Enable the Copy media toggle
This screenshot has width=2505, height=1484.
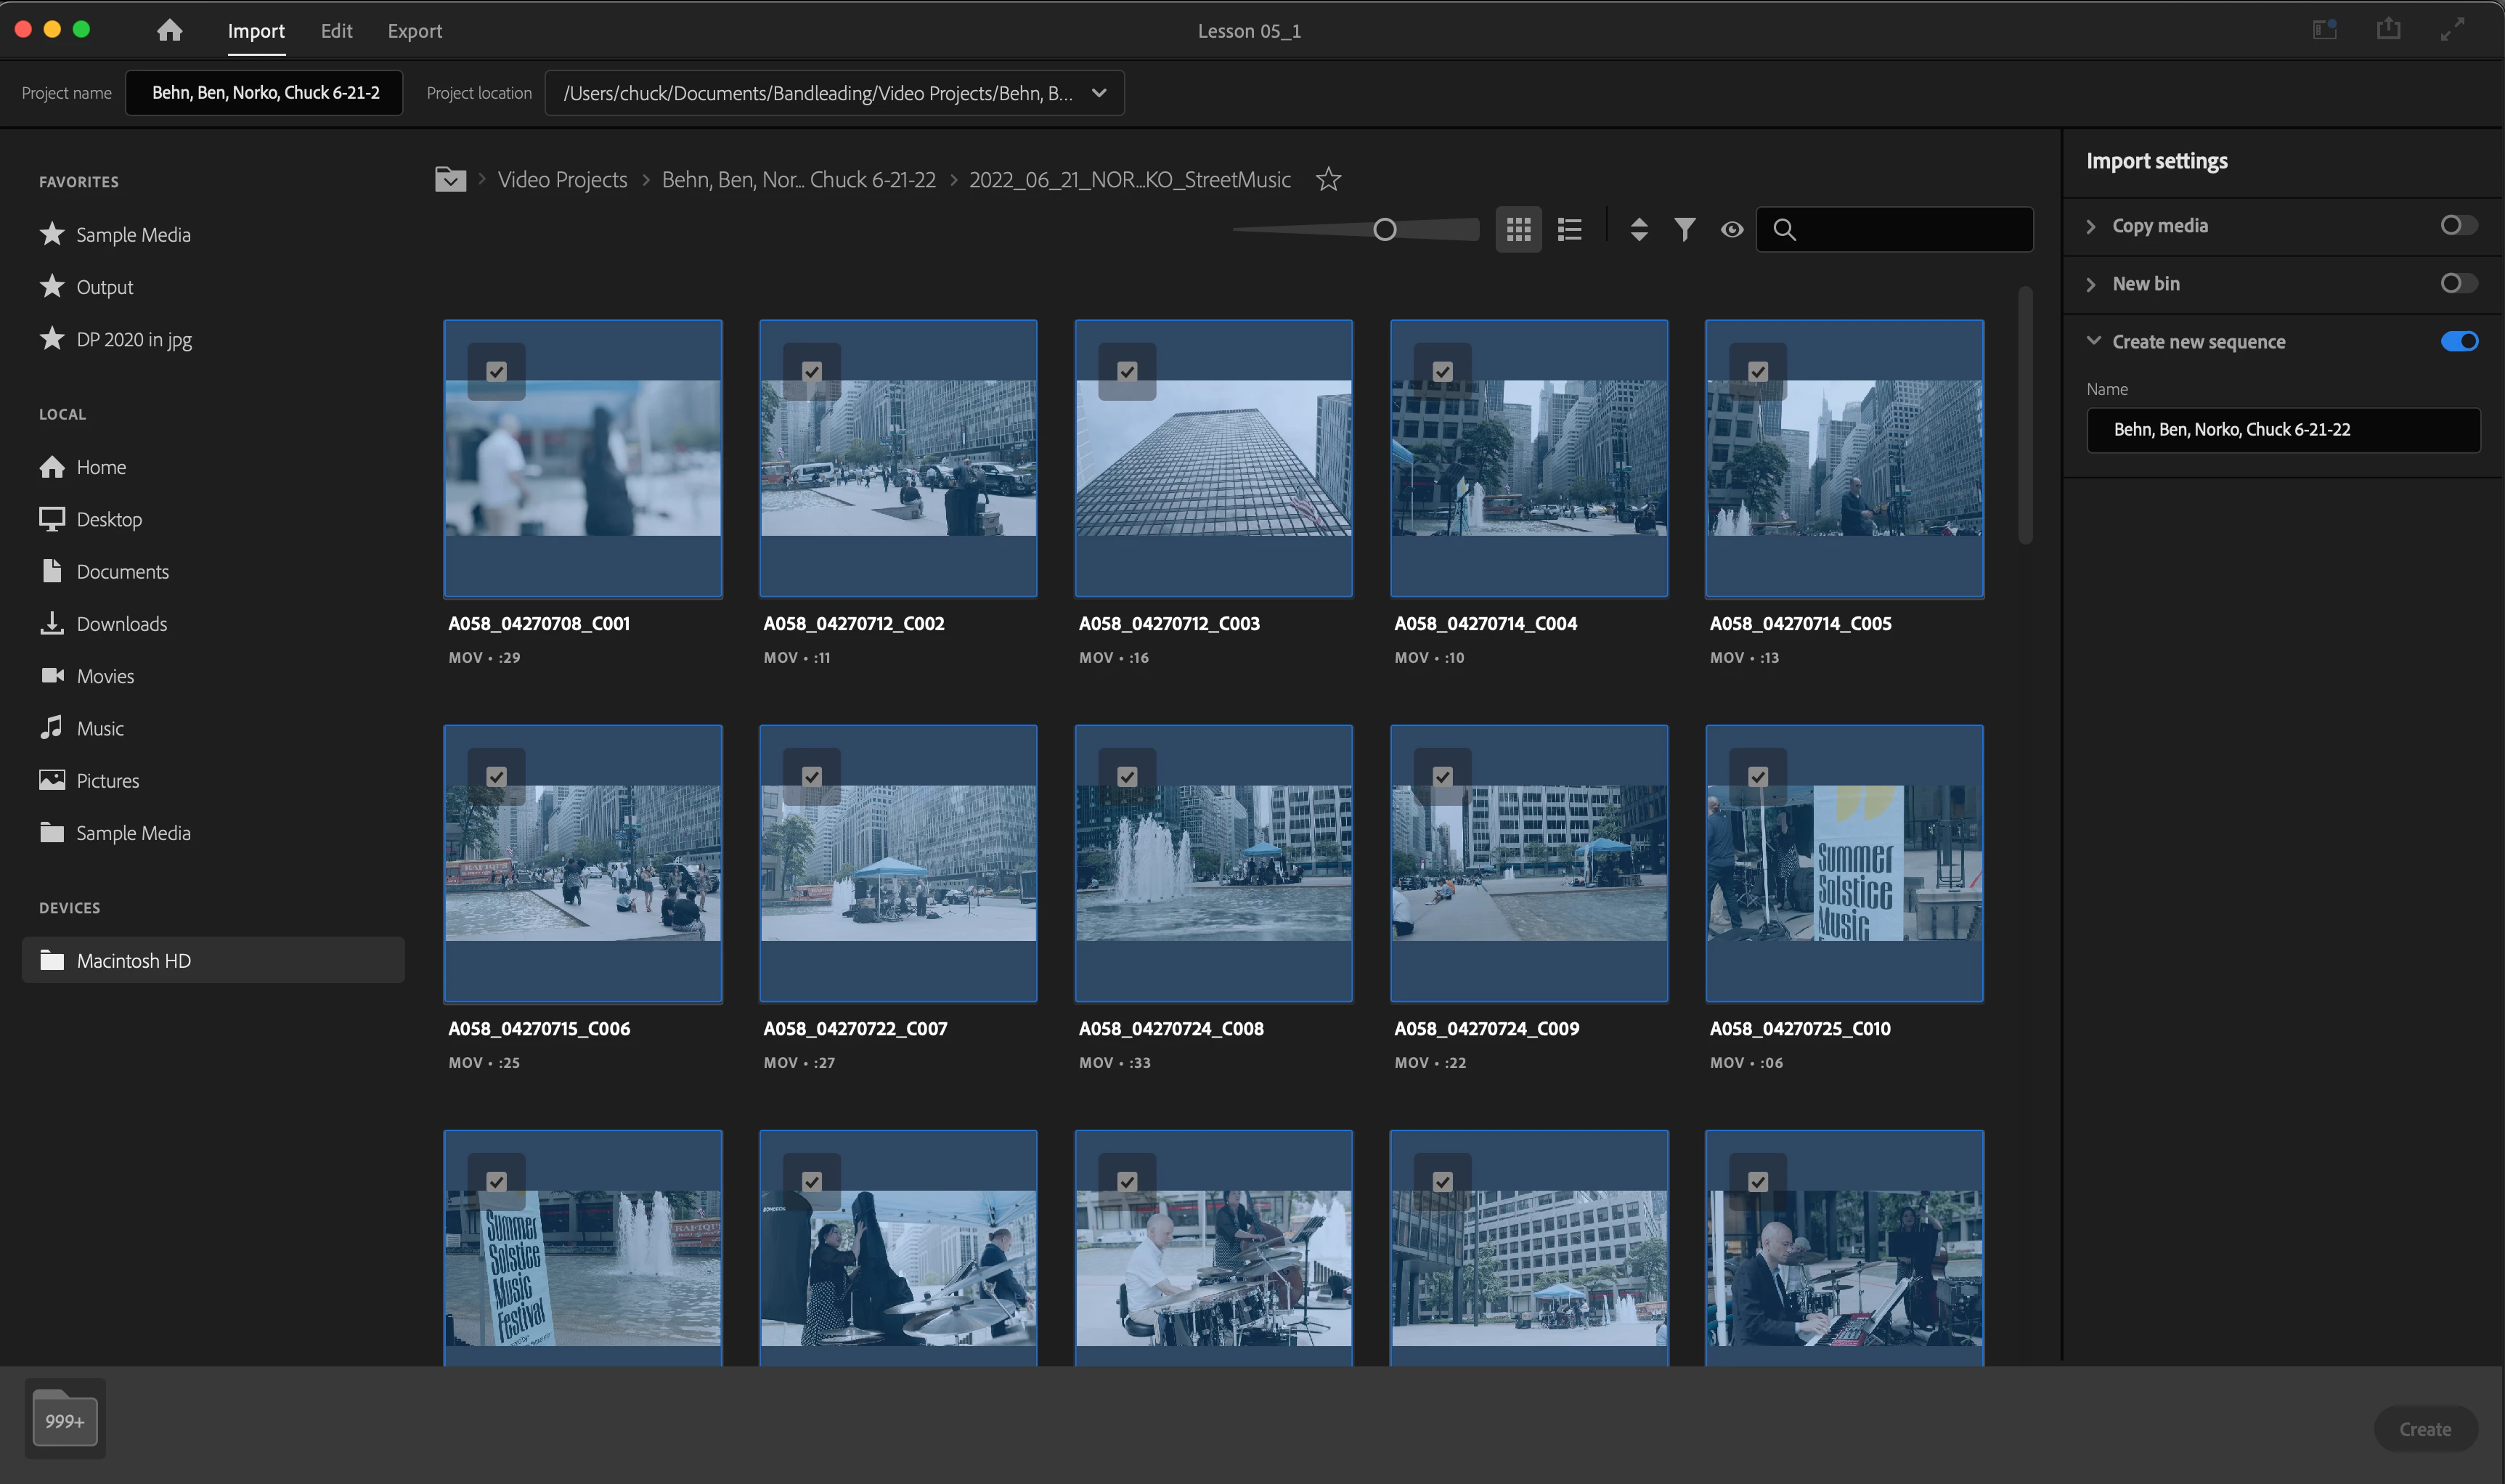pyautogui.click(x=2458, y=226)
